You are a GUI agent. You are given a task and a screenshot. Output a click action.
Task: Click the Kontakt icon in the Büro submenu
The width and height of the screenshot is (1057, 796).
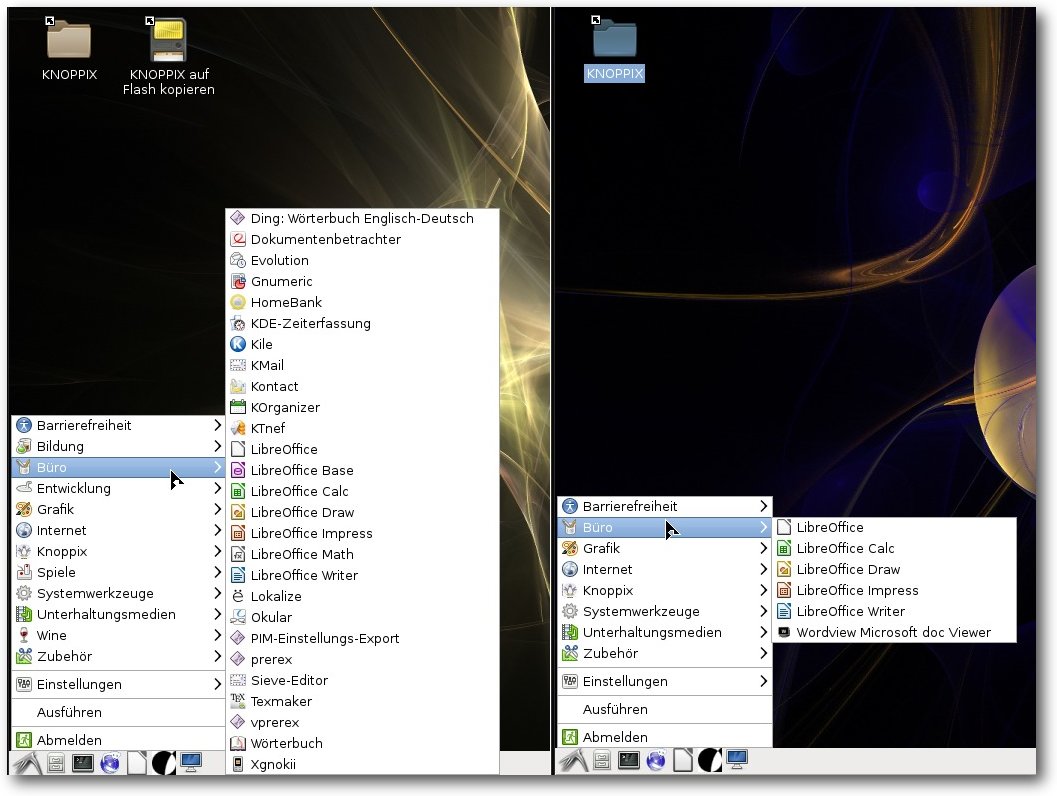point(237,386)
